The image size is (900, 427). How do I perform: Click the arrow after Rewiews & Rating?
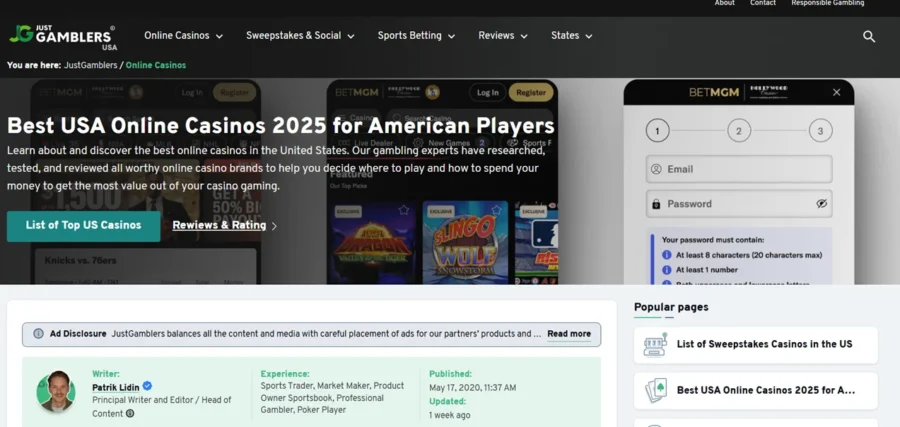[x=274, y=226]
